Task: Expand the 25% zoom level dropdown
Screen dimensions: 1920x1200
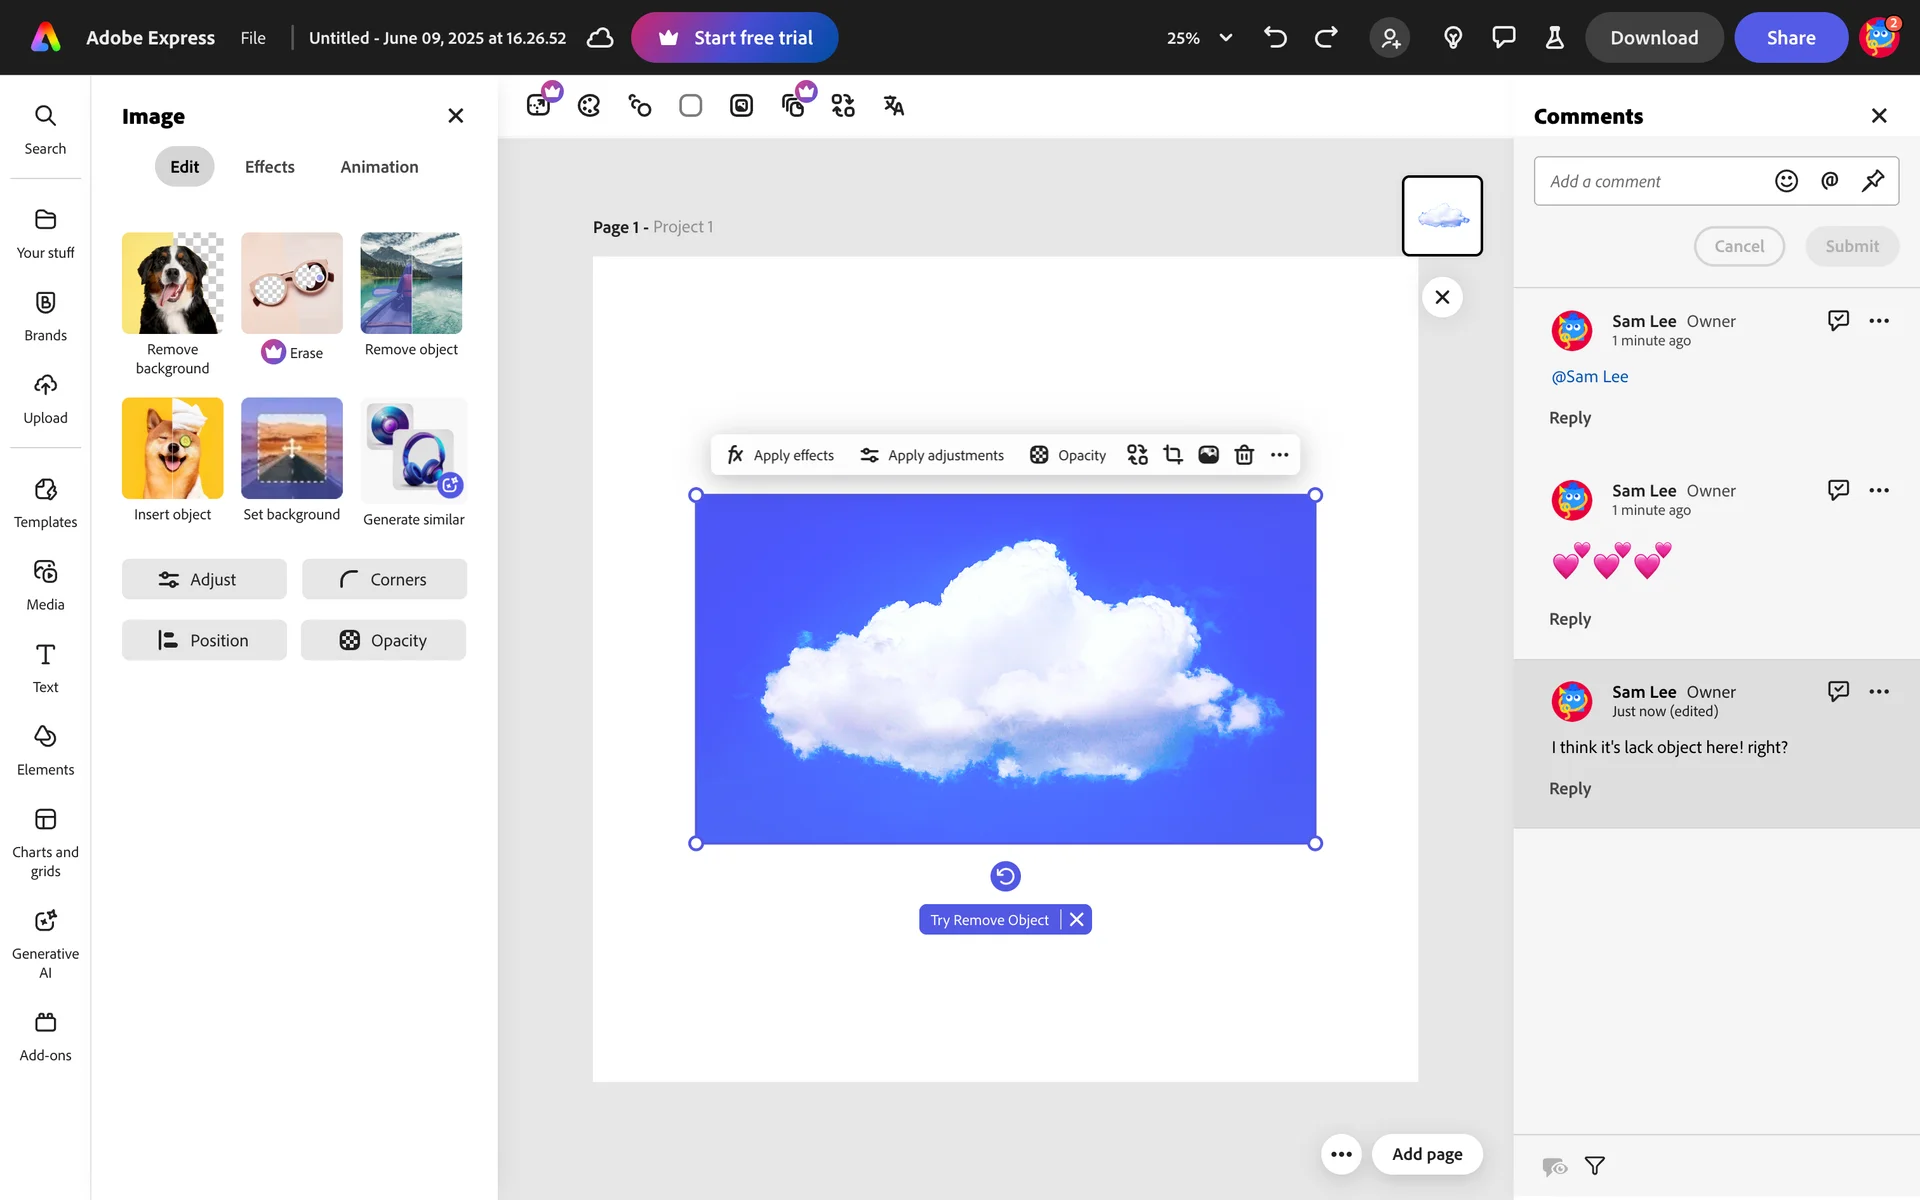Action: pyautogui.click(x=1225, y=38)
